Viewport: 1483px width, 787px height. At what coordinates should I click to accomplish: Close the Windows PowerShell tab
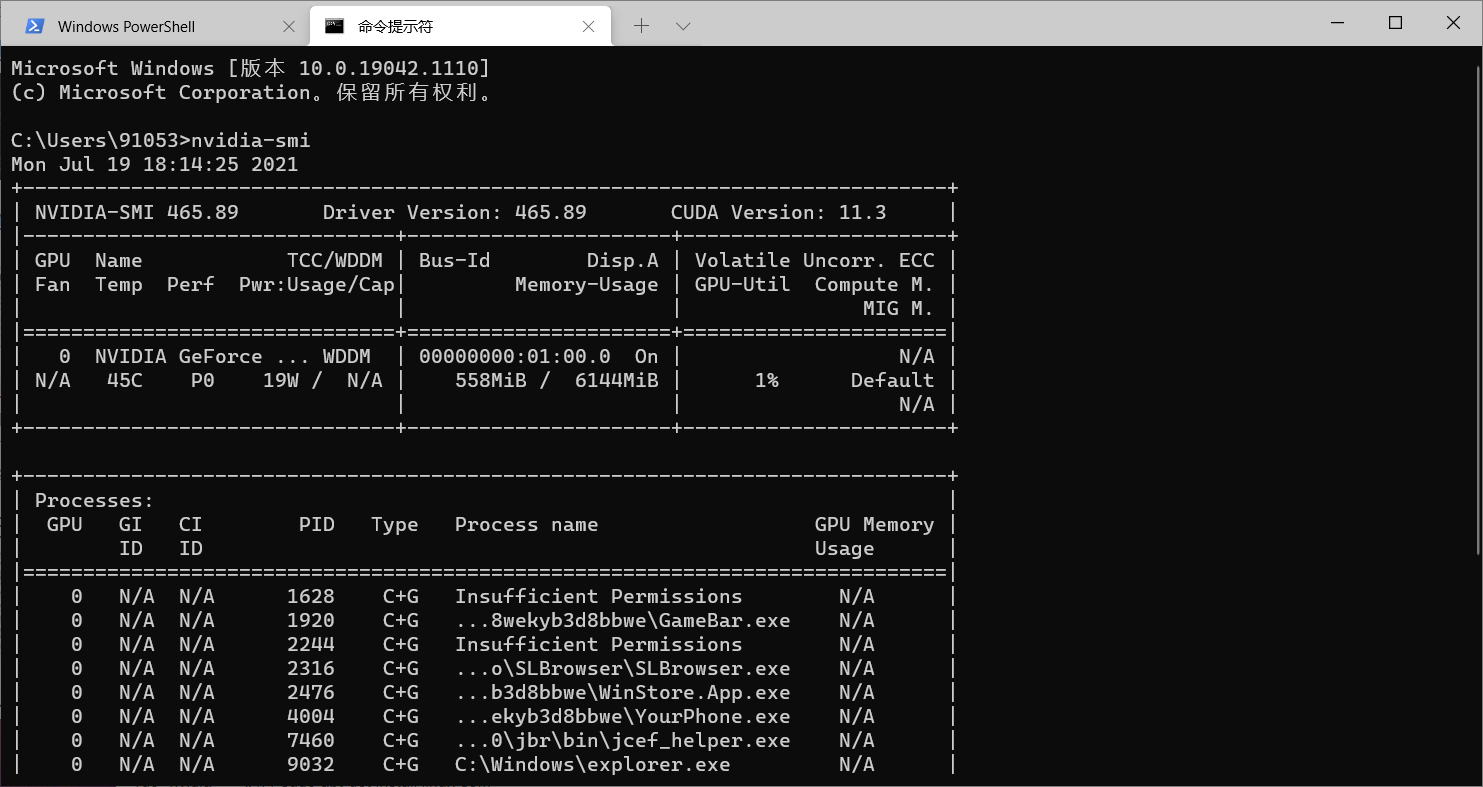[x=289, y=25]
